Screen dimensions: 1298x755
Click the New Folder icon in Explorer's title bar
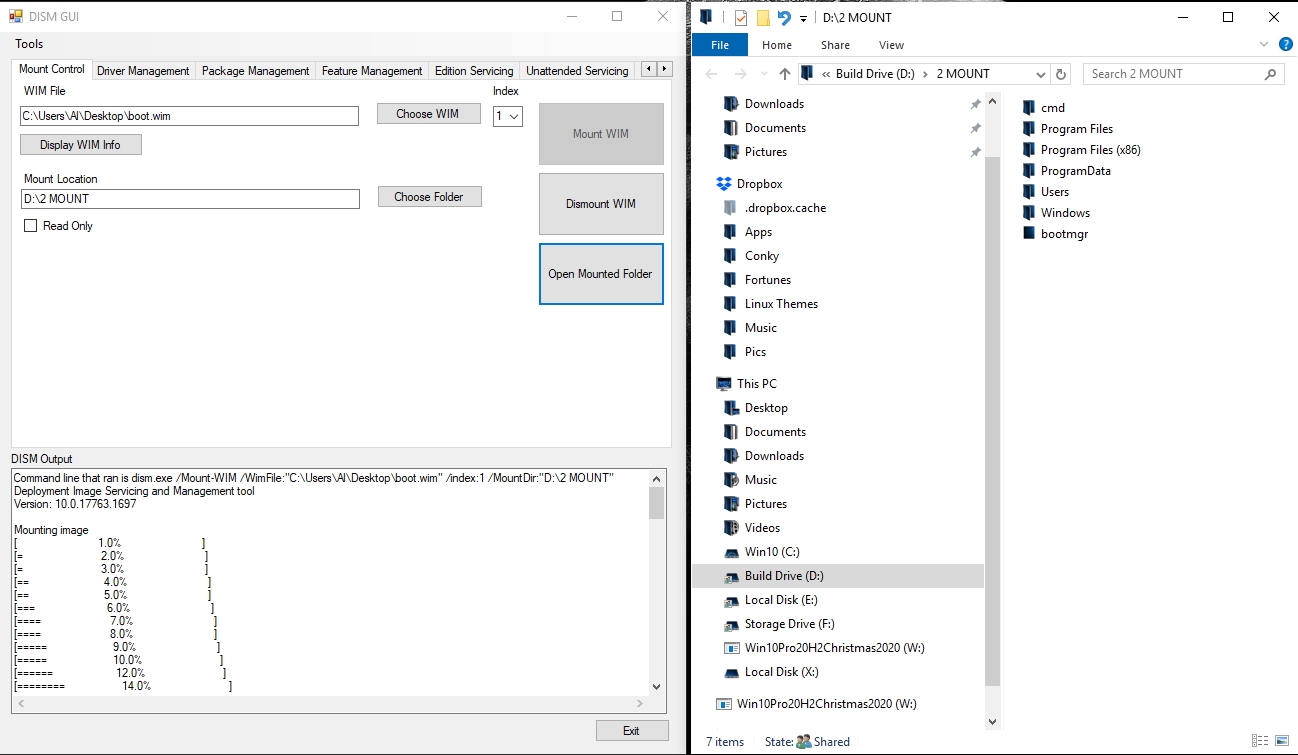click(763, 18)
